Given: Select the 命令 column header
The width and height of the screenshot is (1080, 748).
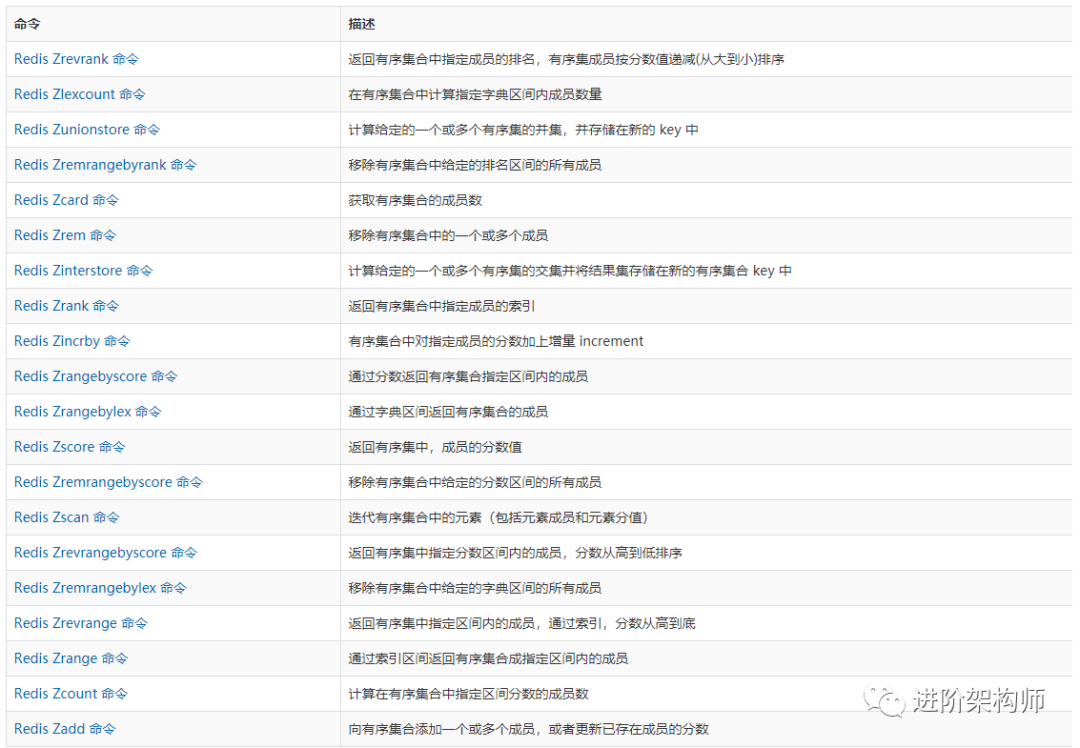Looking at the screenshot, I should pos(27,24).
